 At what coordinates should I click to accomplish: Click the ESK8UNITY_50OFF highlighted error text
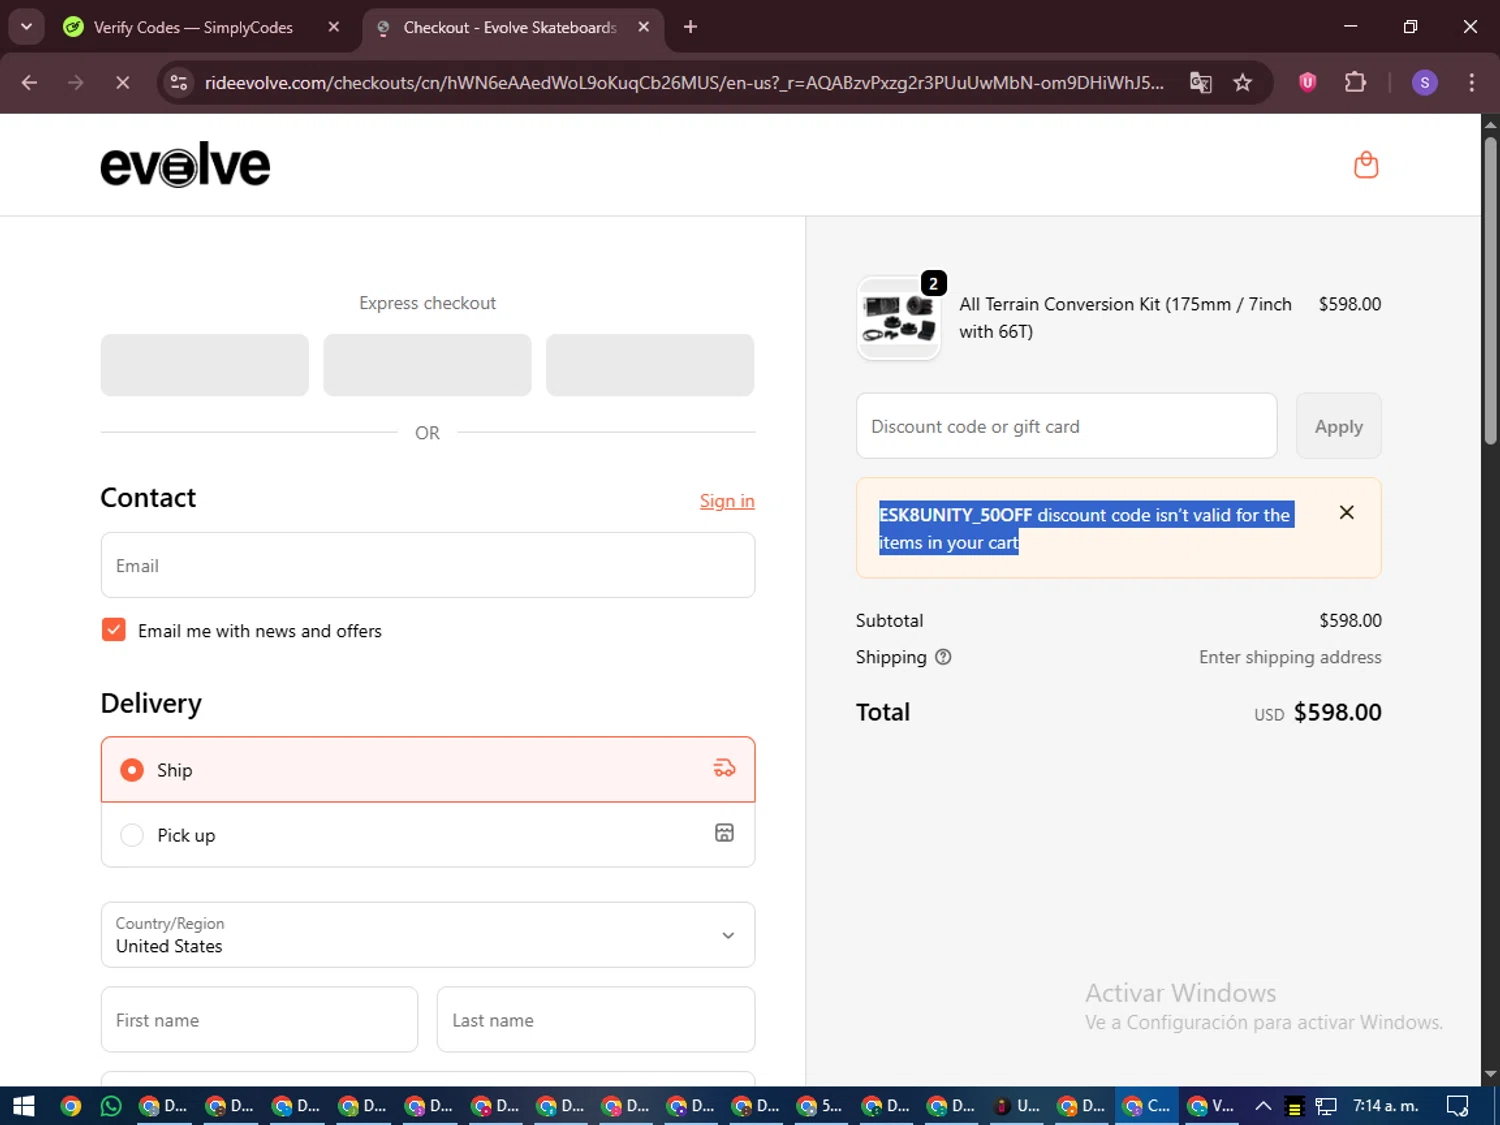(x=1086, y=528)
